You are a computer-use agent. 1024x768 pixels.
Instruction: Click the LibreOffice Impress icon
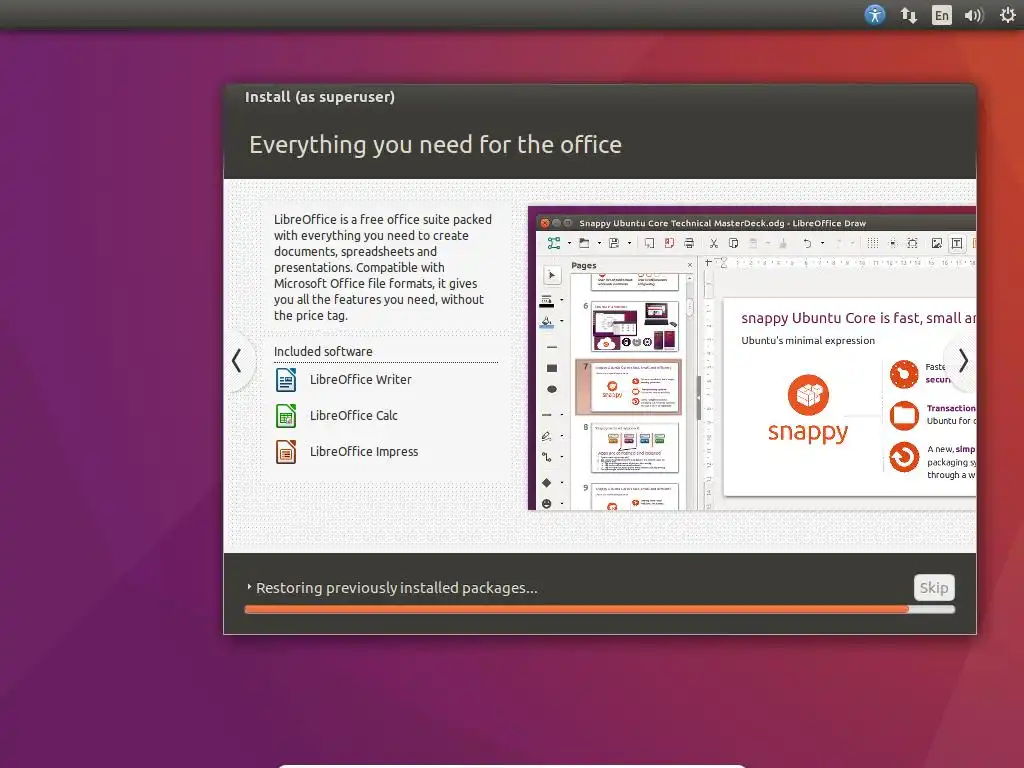286,452
